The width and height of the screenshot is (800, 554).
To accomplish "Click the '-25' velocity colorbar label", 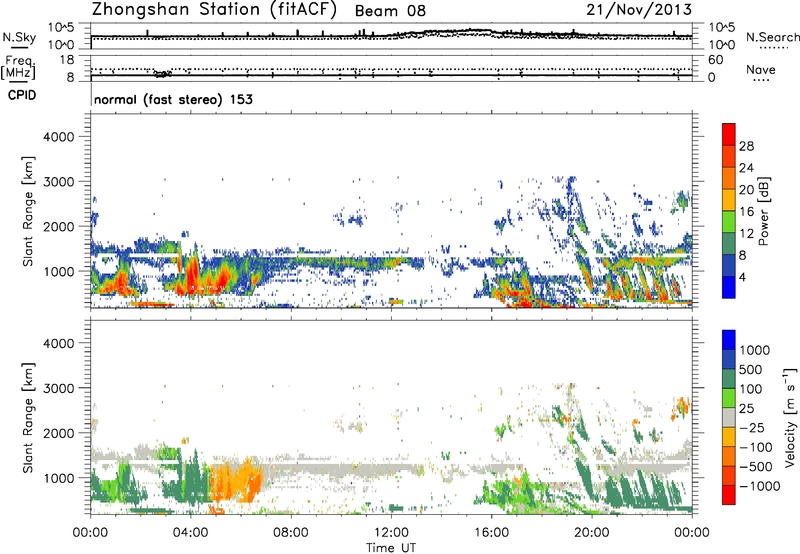I will coord(752,428).
